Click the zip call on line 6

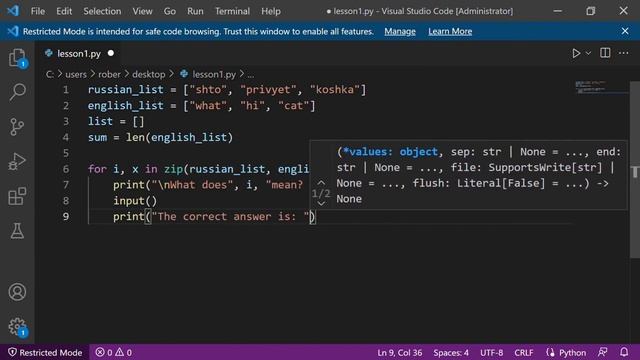[173, 169]
